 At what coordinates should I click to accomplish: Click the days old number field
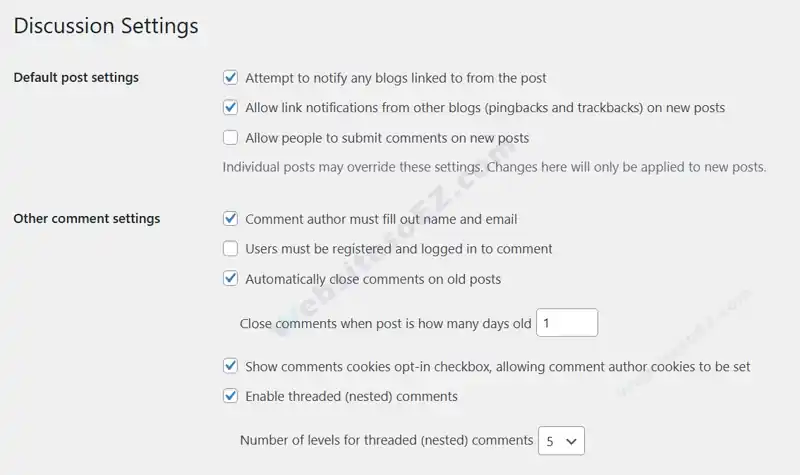(x=567, y=323)
